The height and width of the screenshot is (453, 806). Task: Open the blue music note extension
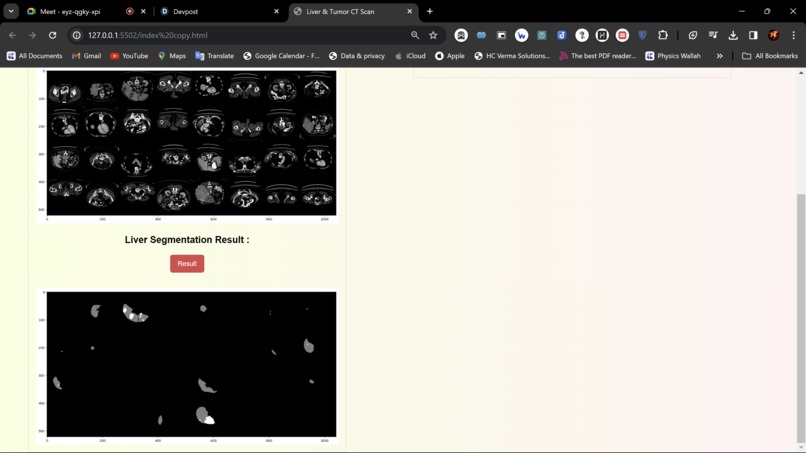coord(561,35)
